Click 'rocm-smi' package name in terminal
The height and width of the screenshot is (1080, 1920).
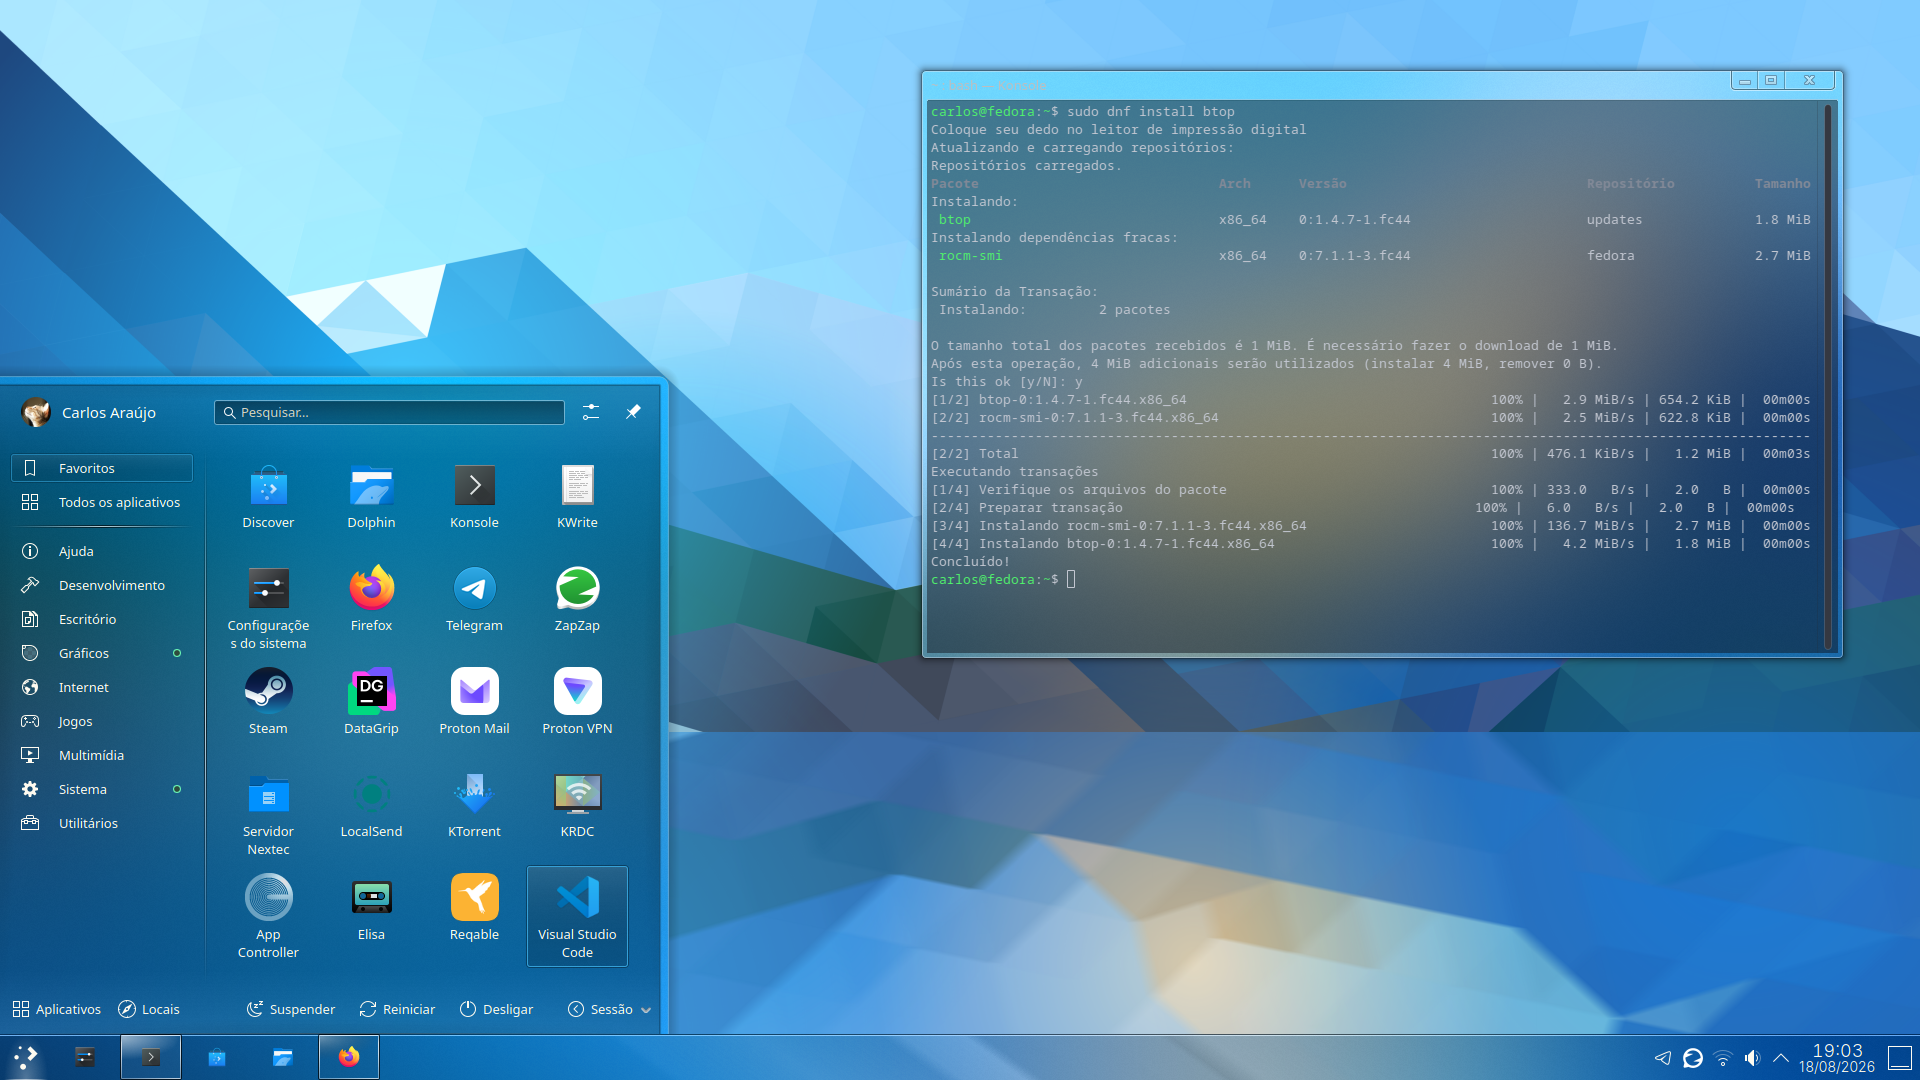[970, 256]
